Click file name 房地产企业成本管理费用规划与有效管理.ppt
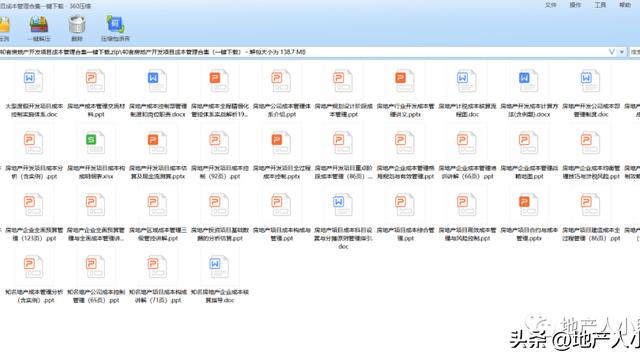Image resolution: width=640 pixels, height=360 pixels. [x=405, y=172]
